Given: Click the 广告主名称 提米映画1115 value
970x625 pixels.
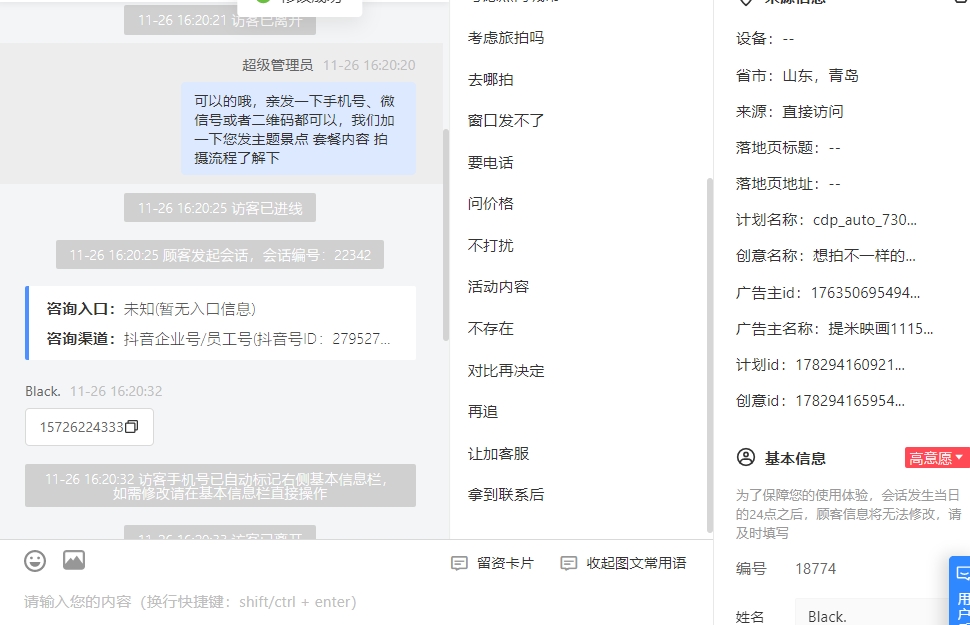Looking at the screenshot, I should click(880, 329).
